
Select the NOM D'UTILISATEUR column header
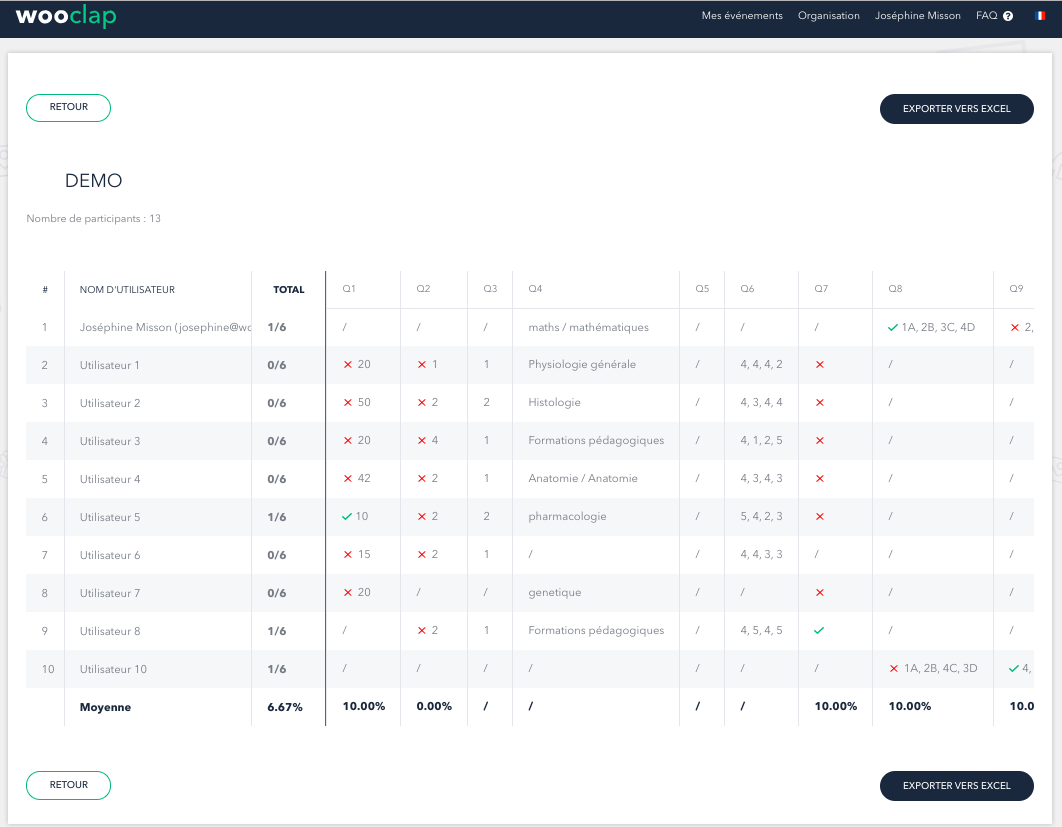[x=127, y=289]
